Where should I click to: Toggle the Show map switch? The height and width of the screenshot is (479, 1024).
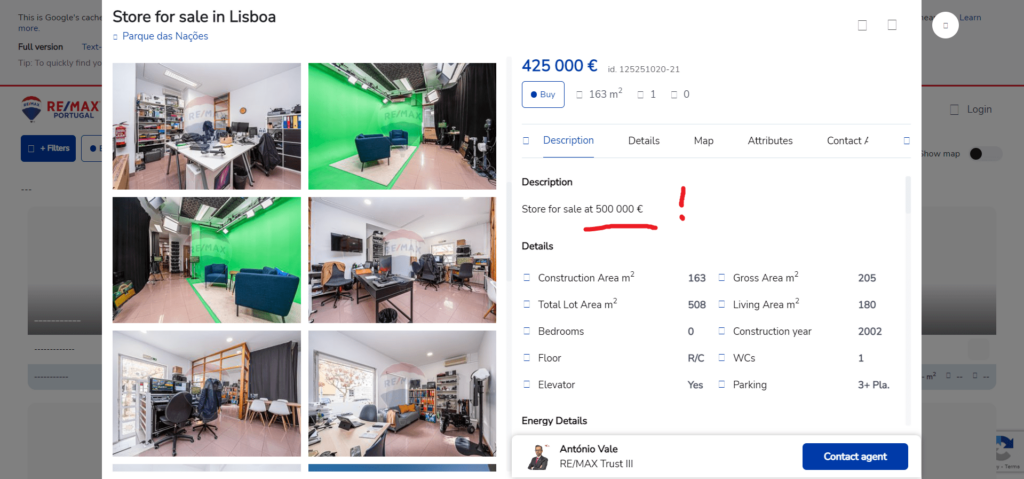(x=985, y=153)
